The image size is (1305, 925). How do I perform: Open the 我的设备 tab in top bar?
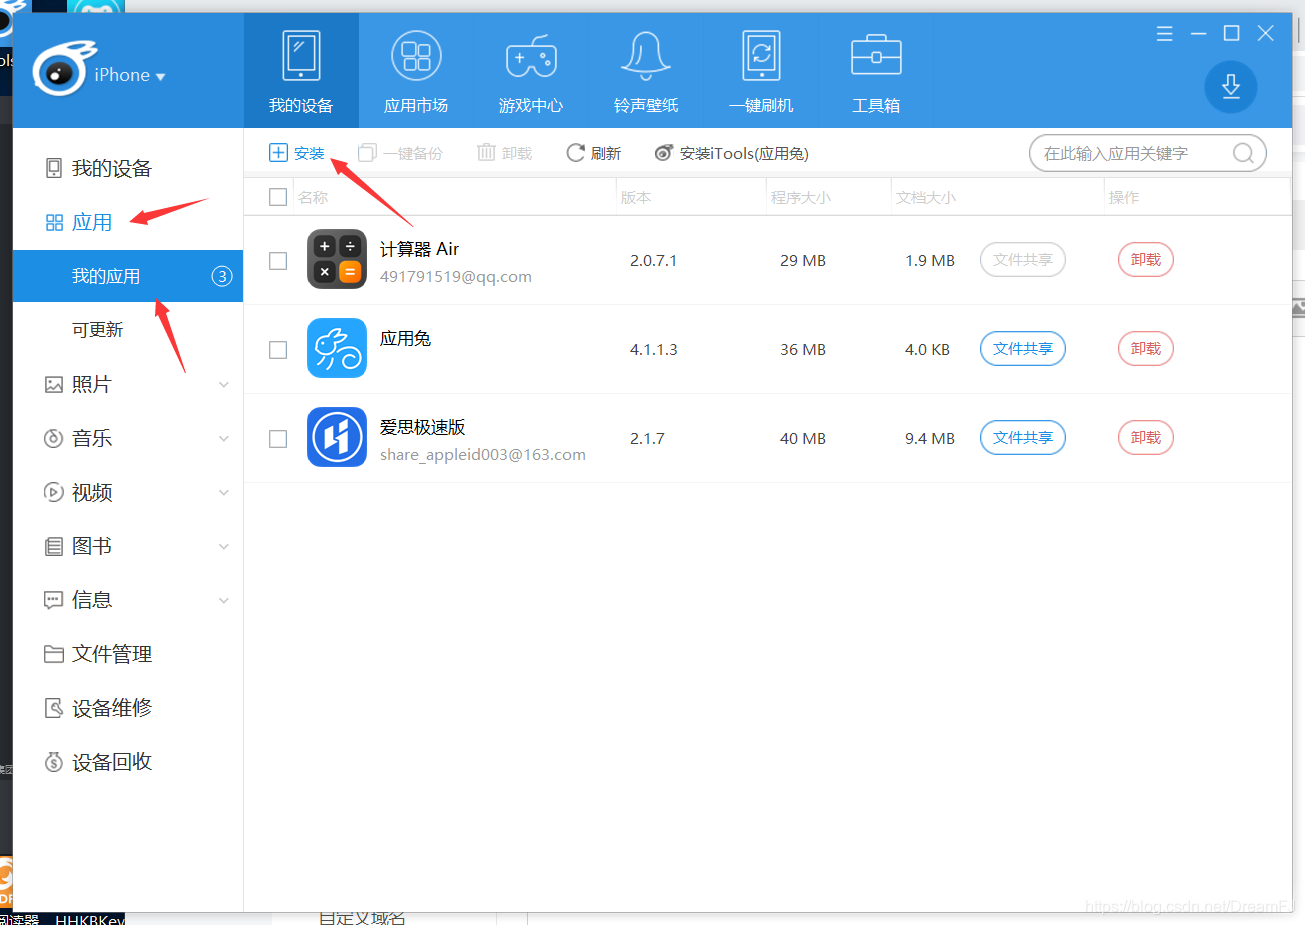pos(301,71)
